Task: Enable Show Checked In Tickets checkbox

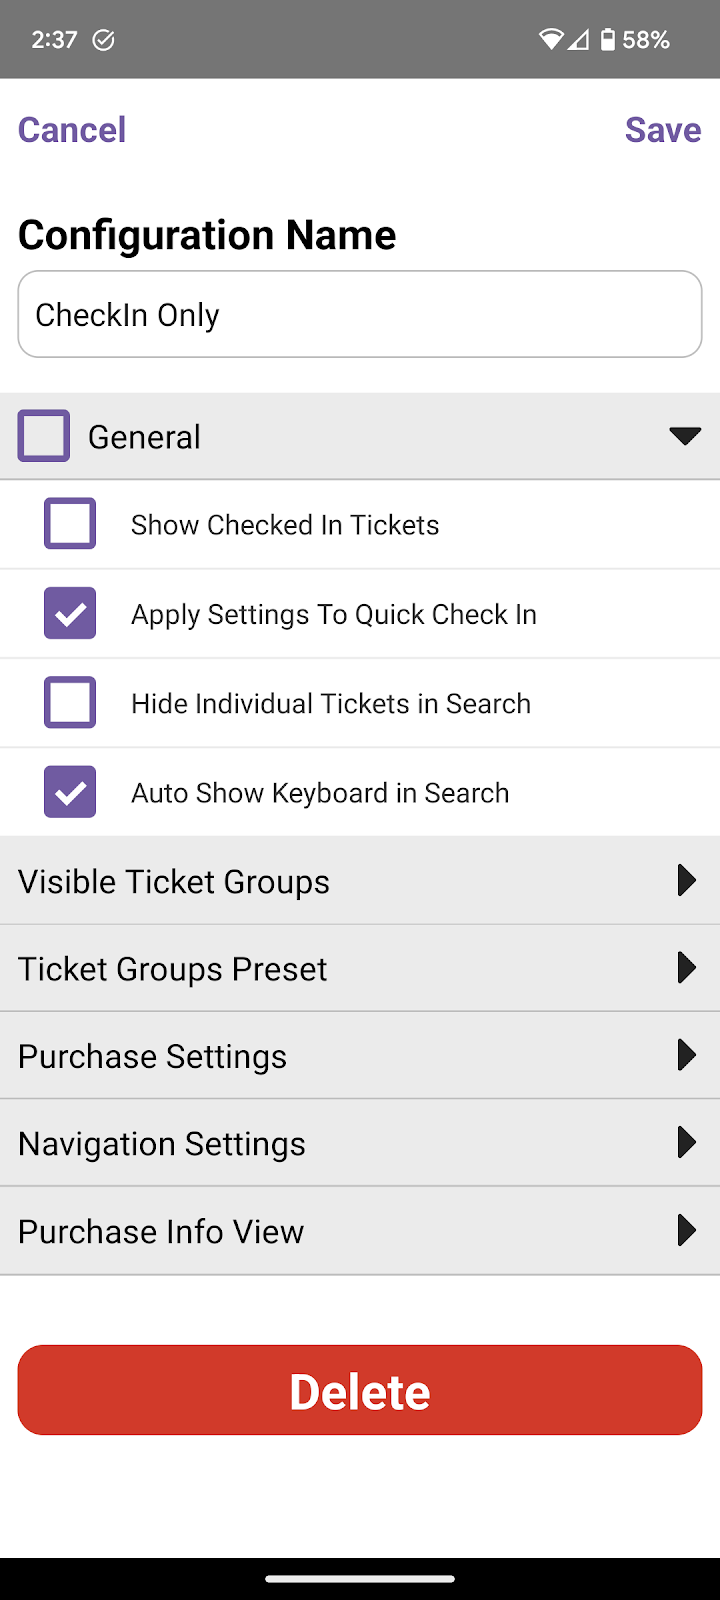Action: click(x=70, y=524)
